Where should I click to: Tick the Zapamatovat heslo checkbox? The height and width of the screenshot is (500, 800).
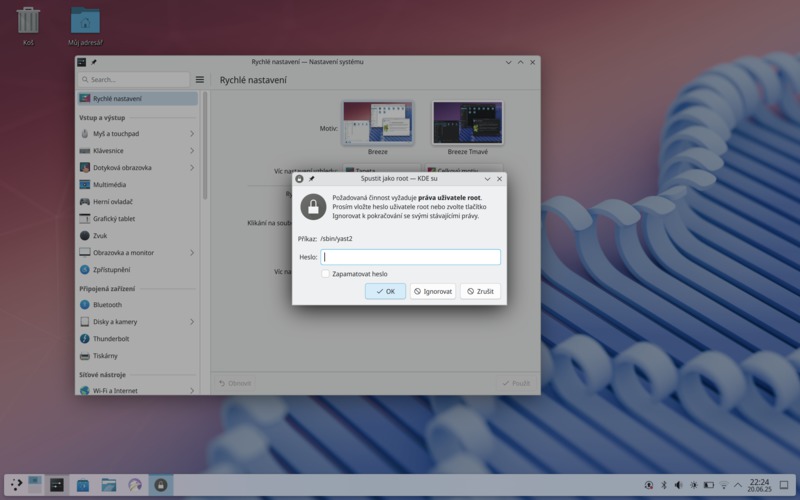click(326, 273)
